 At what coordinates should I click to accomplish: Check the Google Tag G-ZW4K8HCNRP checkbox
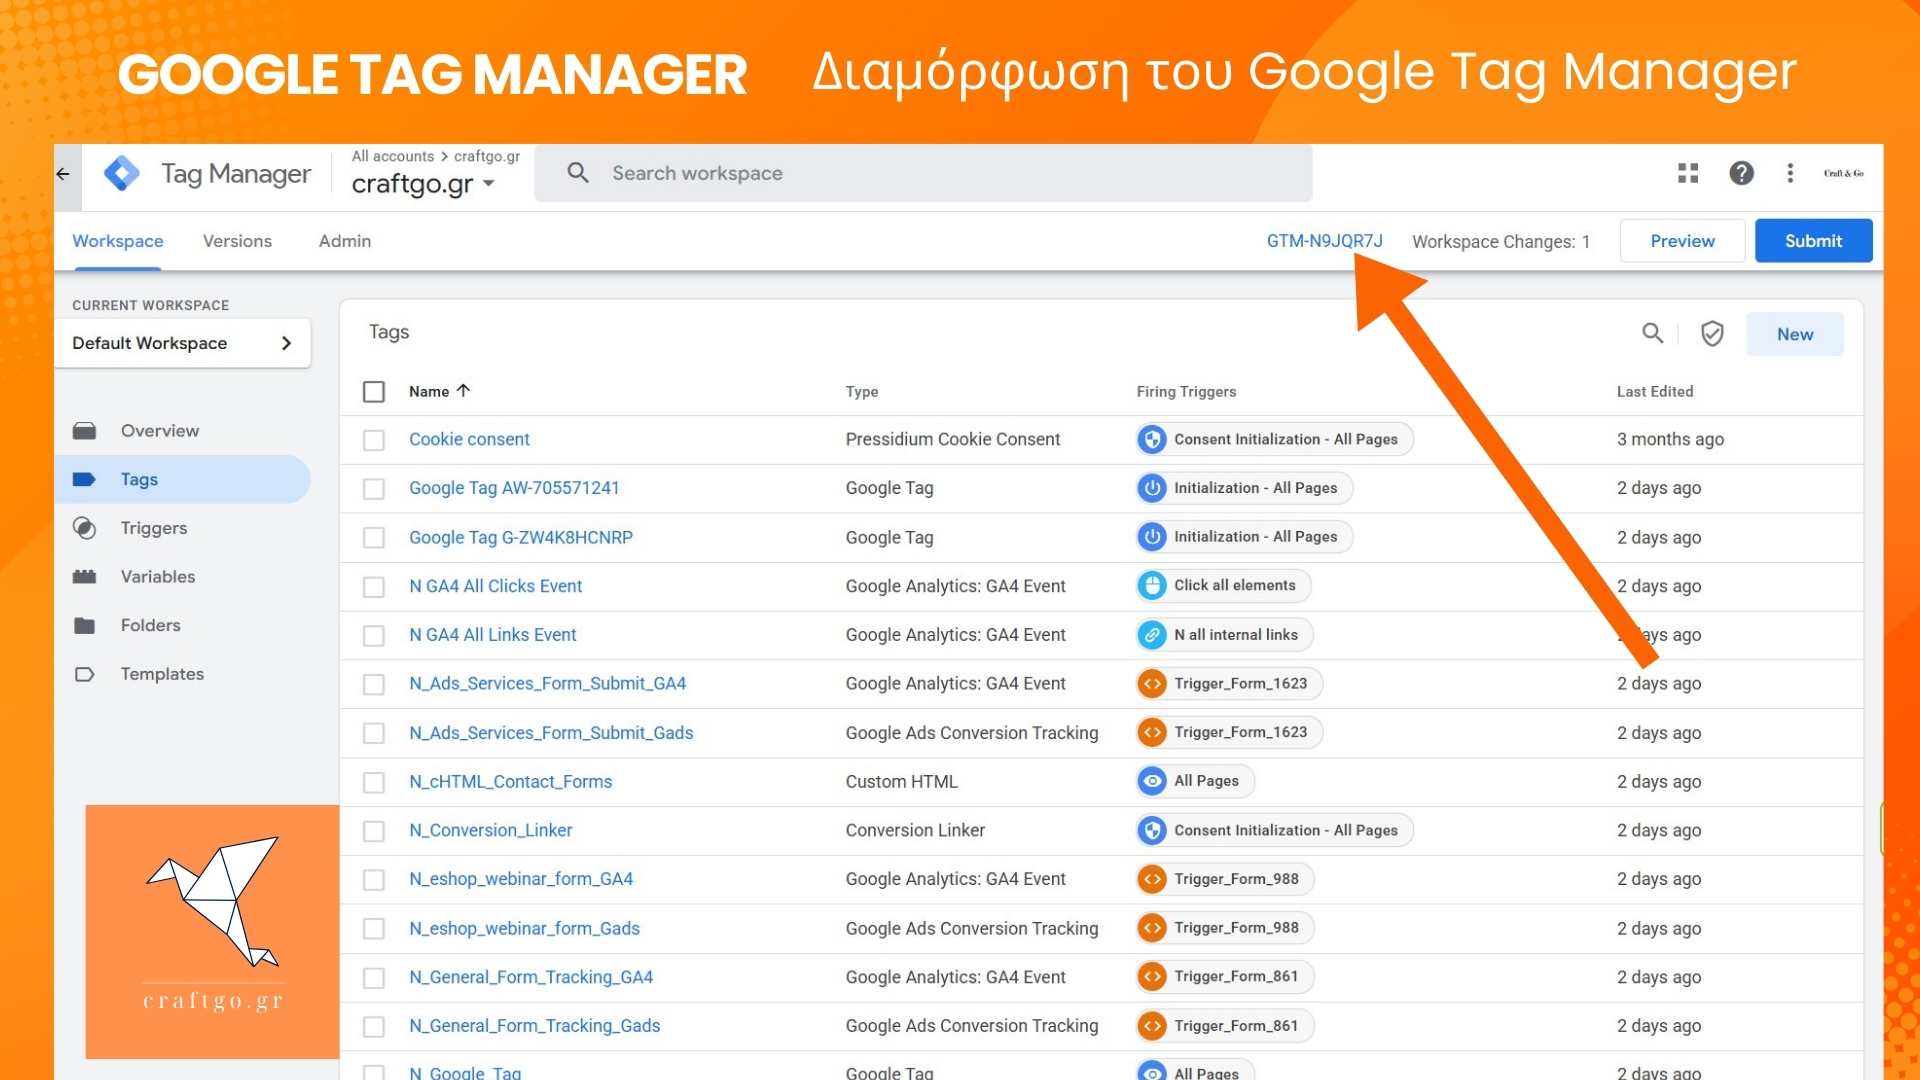point(374,538)
